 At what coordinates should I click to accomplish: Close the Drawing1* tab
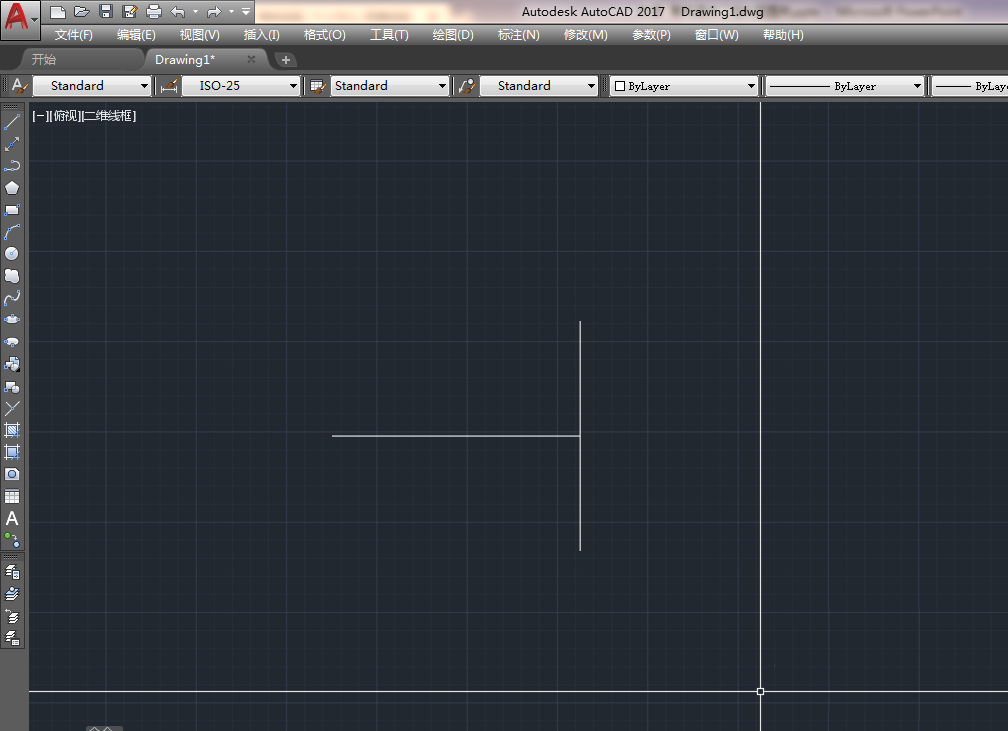pos(251,59)
